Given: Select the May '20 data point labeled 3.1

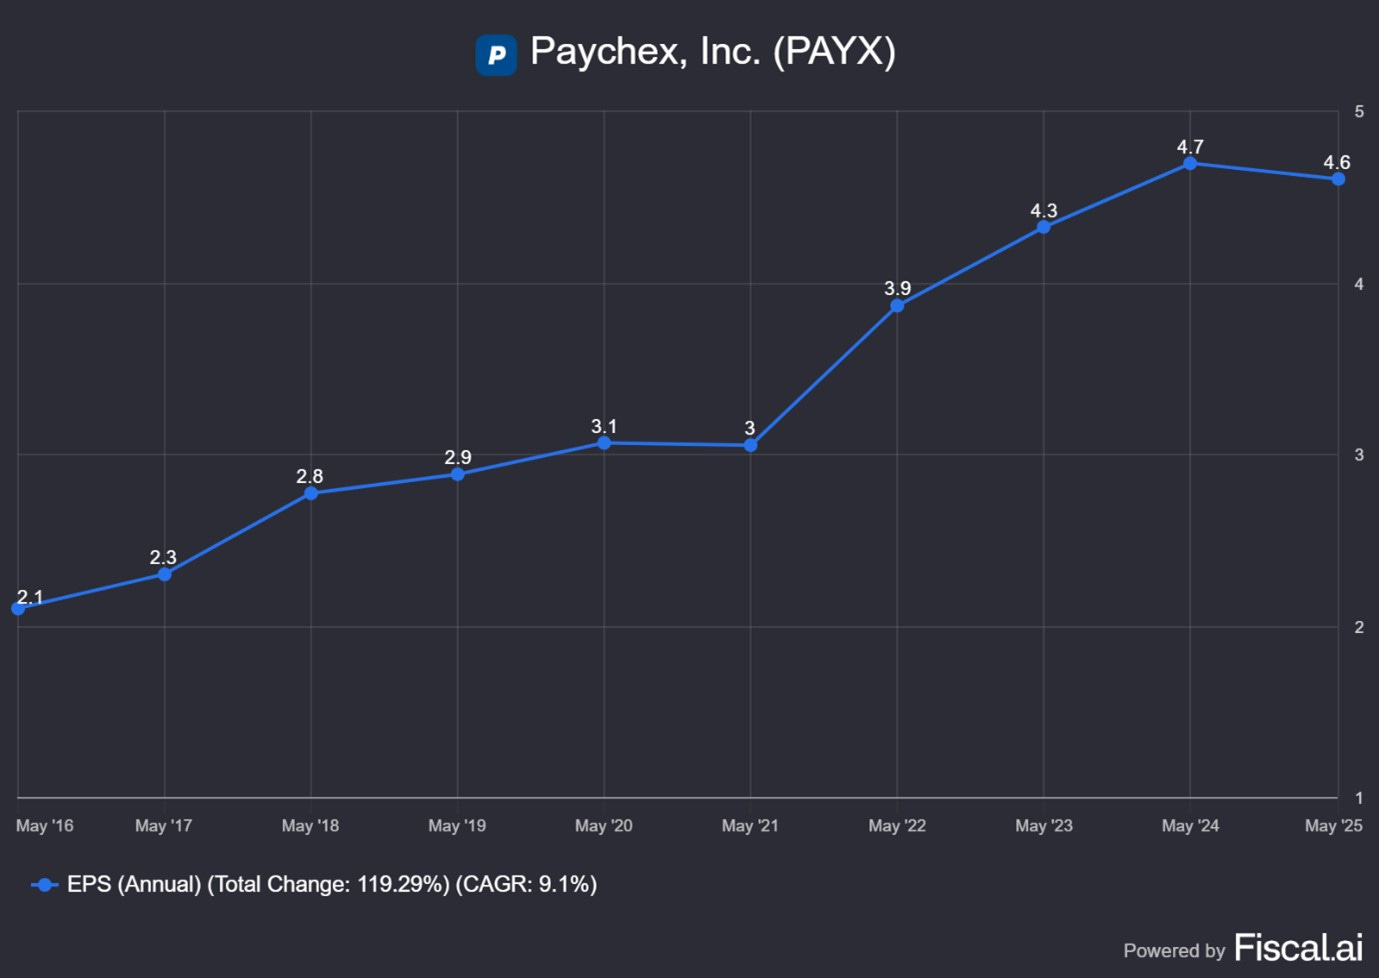Looking at the screenshot, I should tap(604, 443).
